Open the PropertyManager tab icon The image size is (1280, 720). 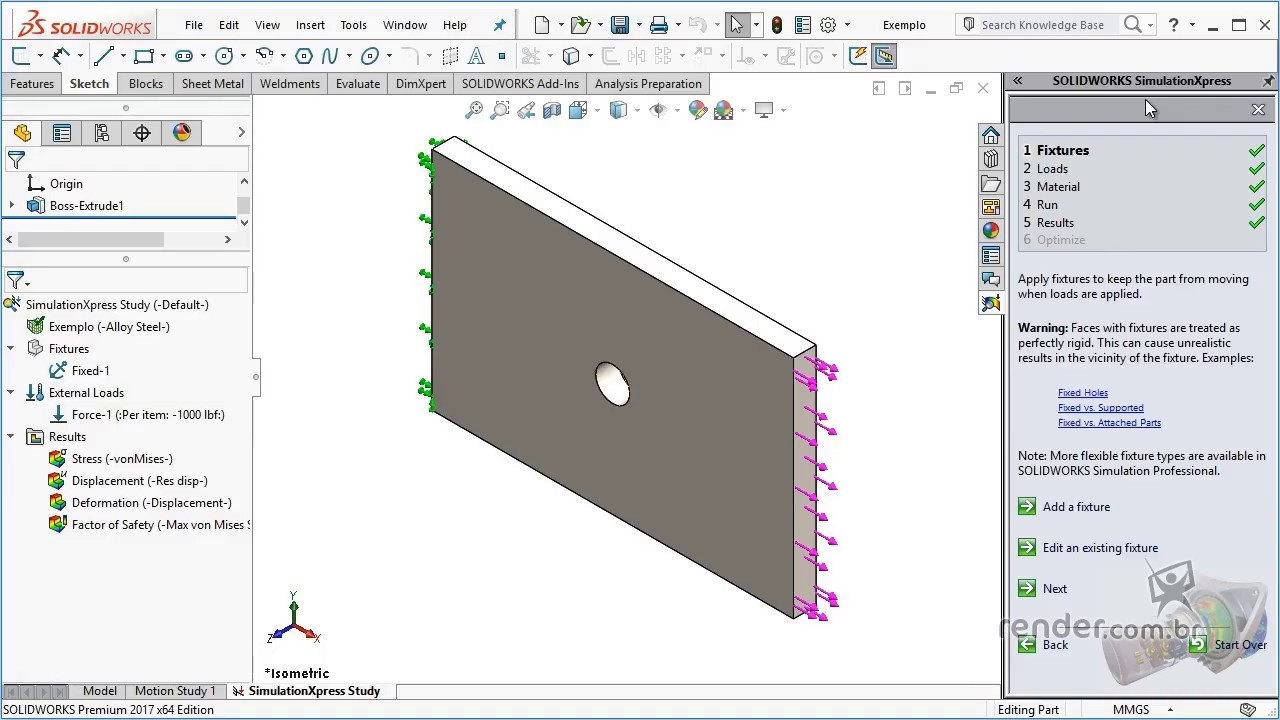pos(62,132)
